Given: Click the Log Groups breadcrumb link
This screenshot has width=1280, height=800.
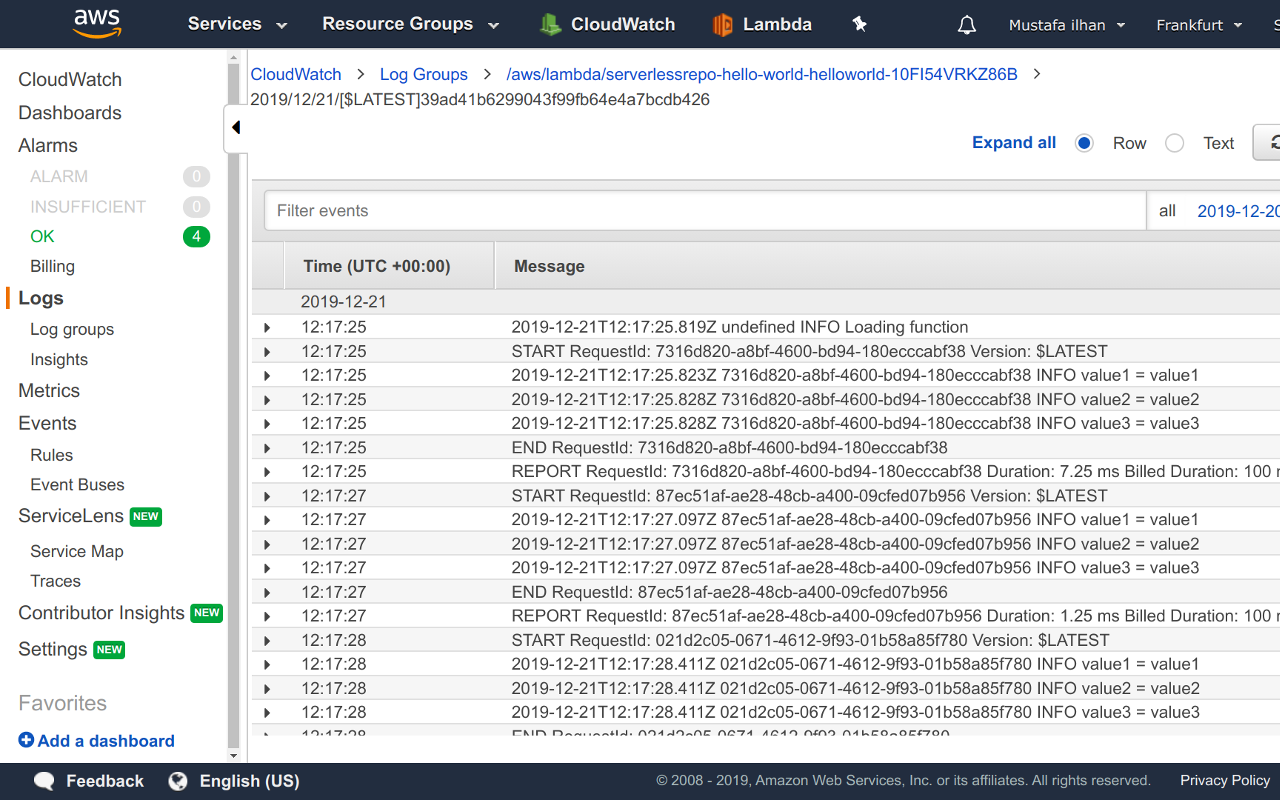Looking at the screenshot, I should pos(424,74).
